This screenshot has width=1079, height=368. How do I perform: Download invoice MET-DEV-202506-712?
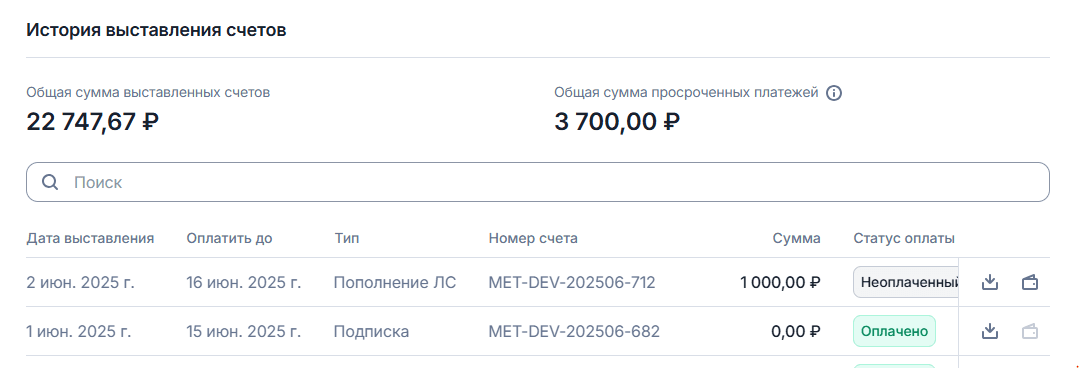[x=990, y=282]
